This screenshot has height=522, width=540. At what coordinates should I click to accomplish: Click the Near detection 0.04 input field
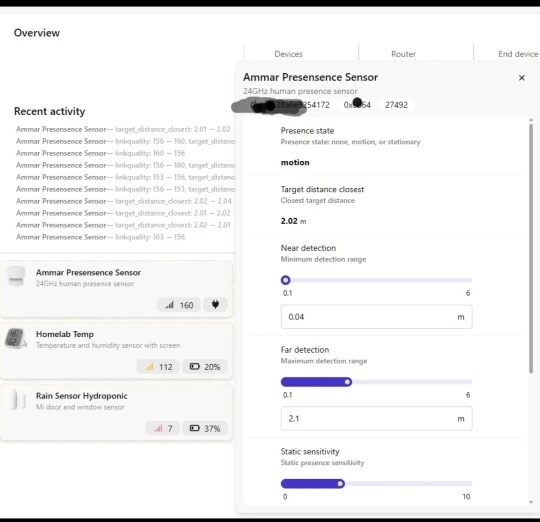point(376,317)
